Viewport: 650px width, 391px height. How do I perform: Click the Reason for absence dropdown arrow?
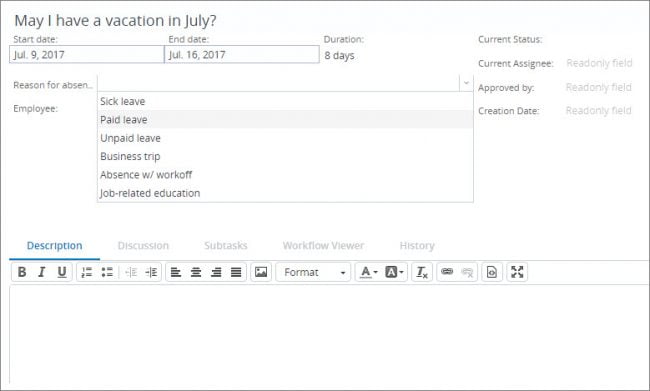pos(466,83)
